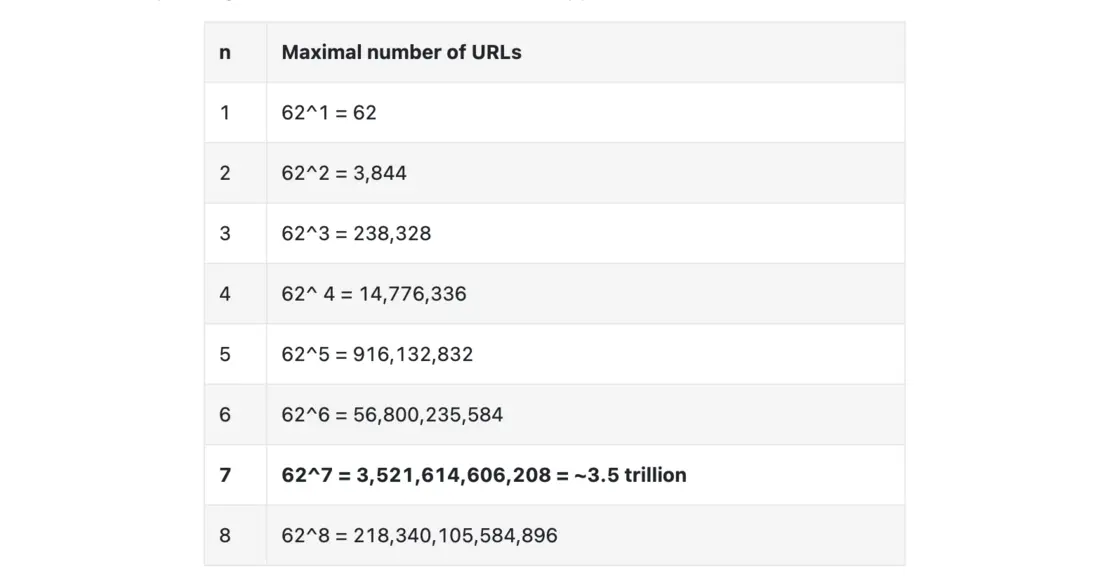The height and width of the screenshot is (583, 1098).
Task: Select the n value 8 cell
Action: tap(225, 535)
